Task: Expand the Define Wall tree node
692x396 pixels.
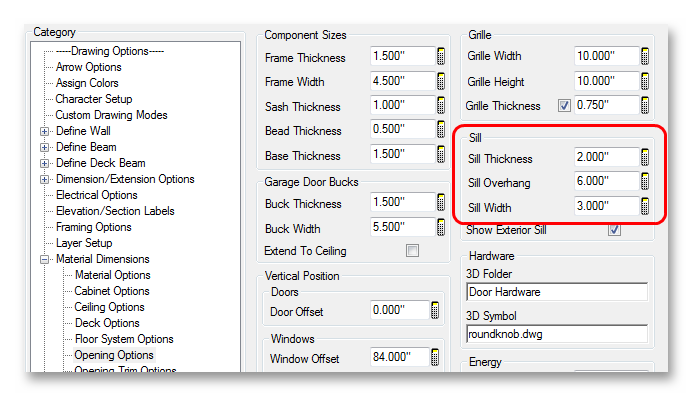Action: [x=44, y=131]
